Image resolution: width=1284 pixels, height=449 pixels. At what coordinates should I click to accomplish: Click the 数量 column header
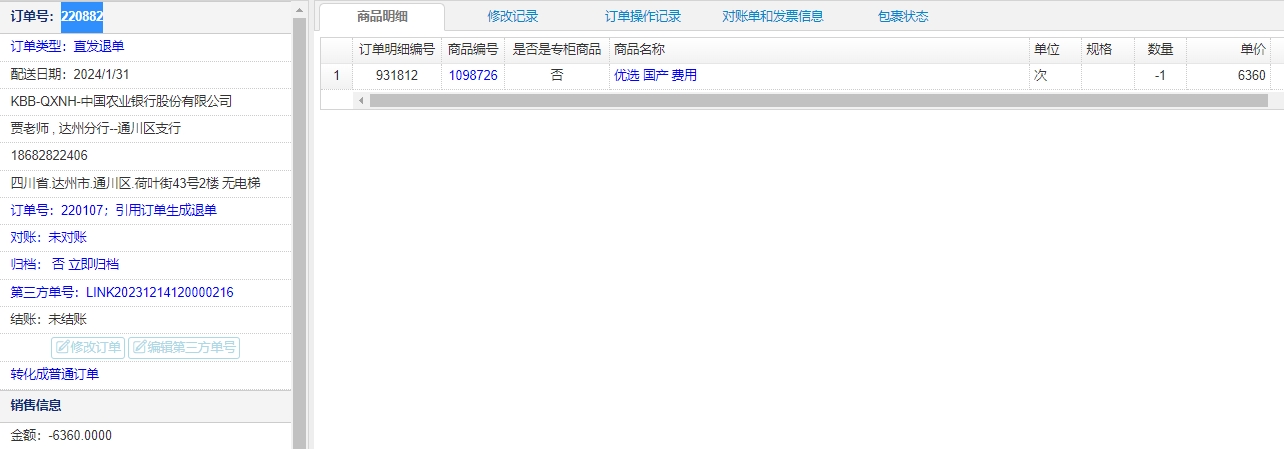point(1160,49)
